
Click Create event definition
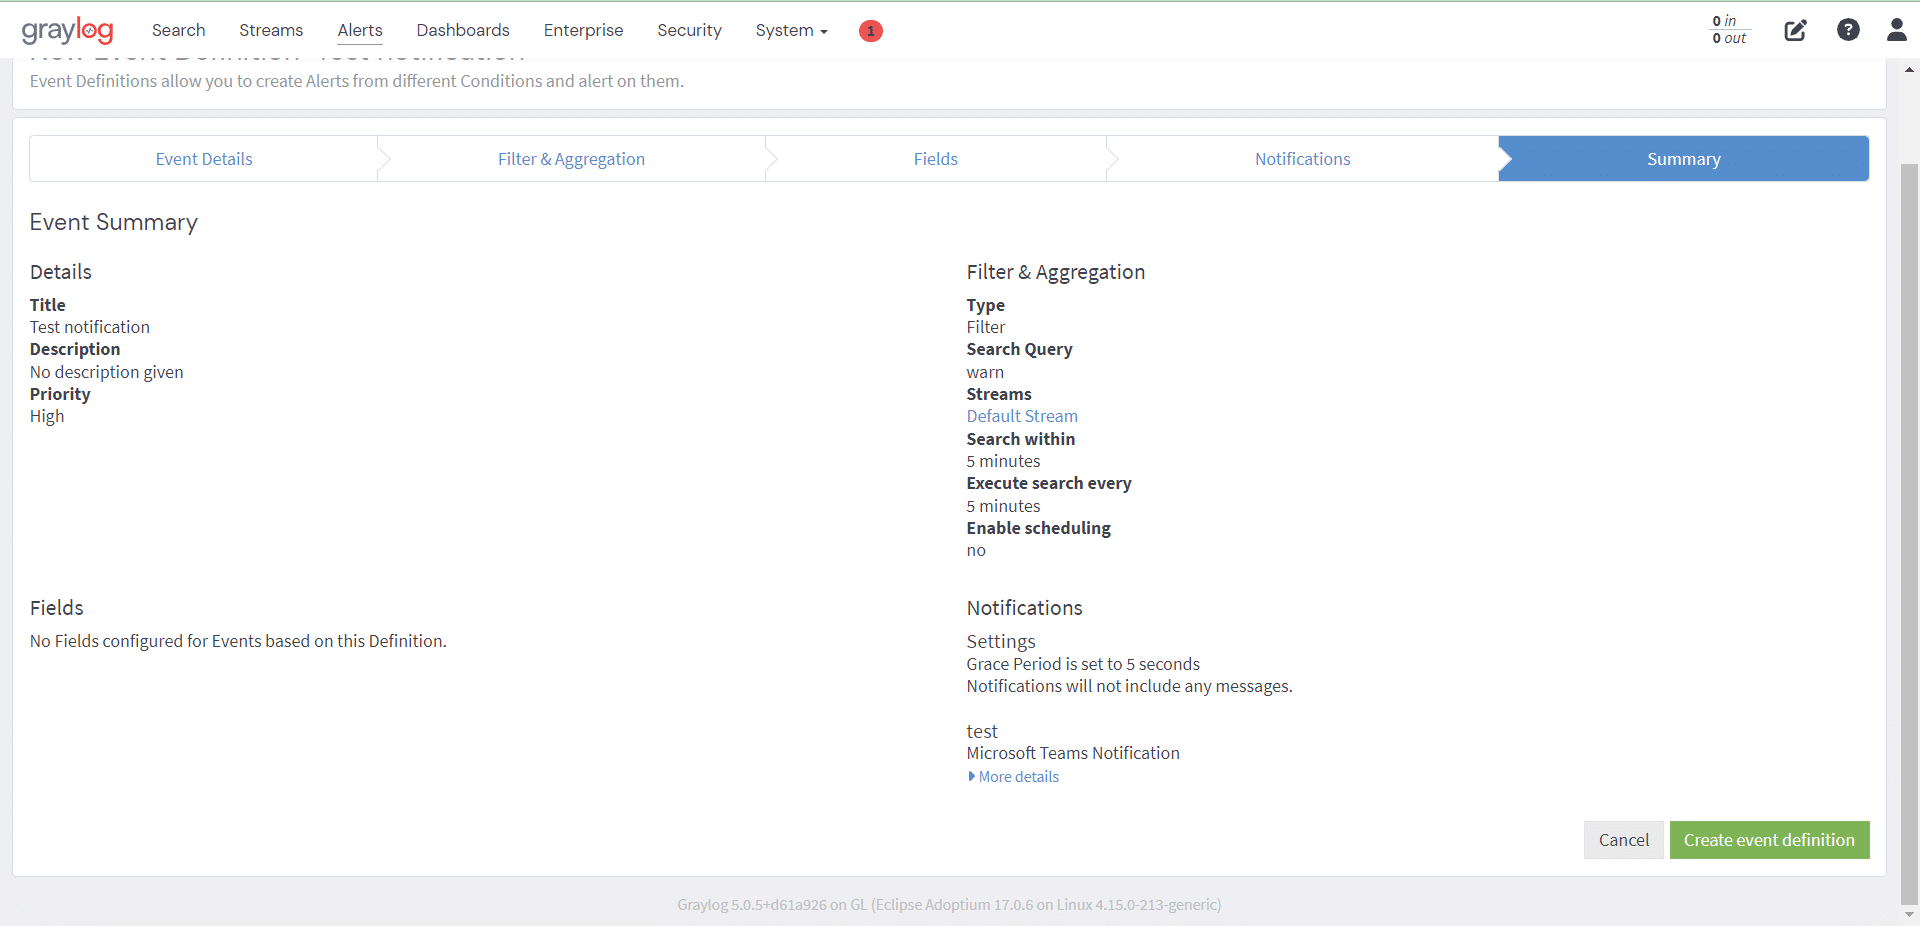coord(1768,840)
